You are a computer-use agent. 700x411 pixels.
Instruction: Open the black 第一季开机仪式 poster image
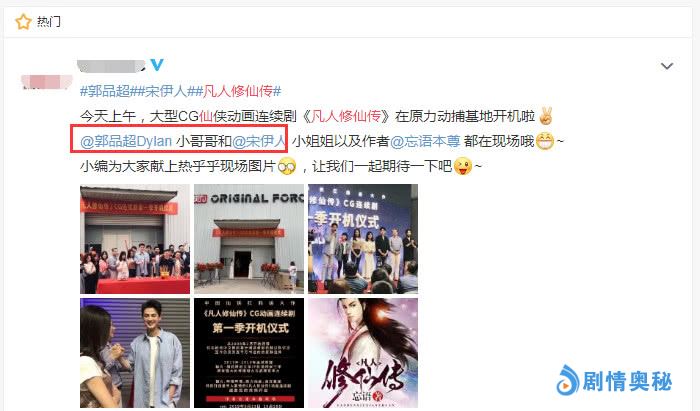coord(249,353)
